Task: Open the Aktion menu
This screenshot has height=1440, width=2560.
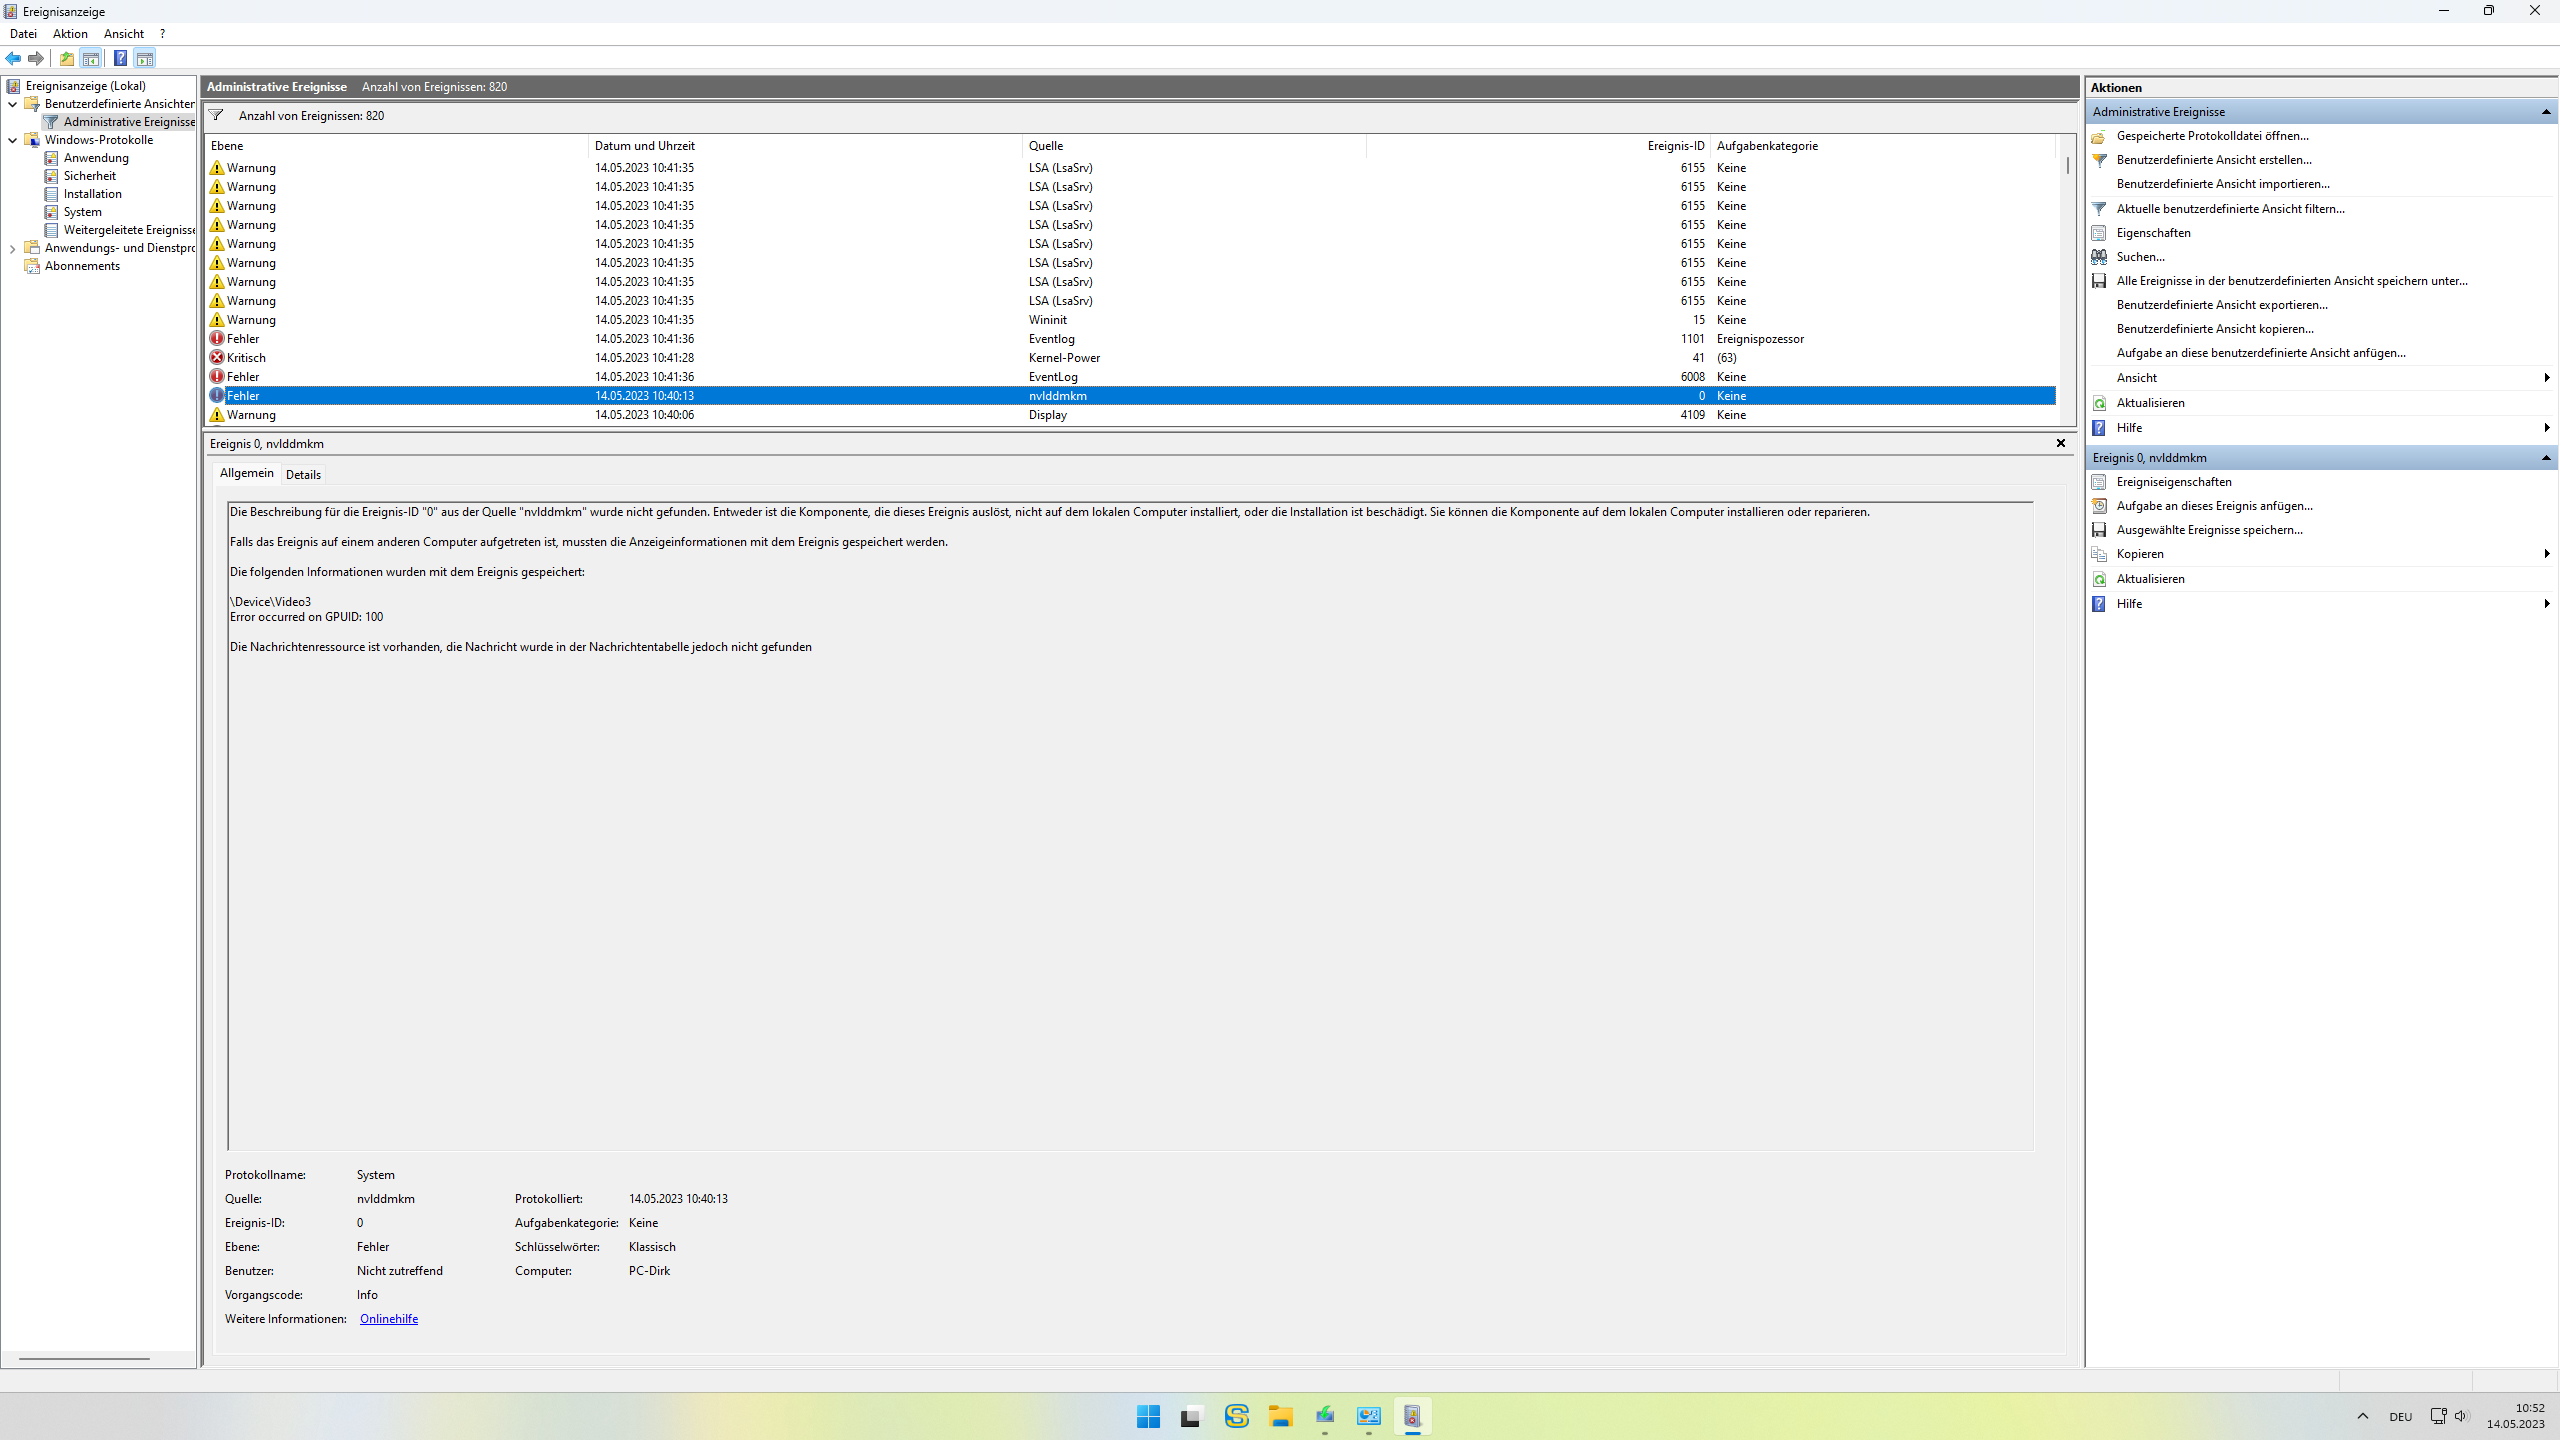Action: (70, 34)
